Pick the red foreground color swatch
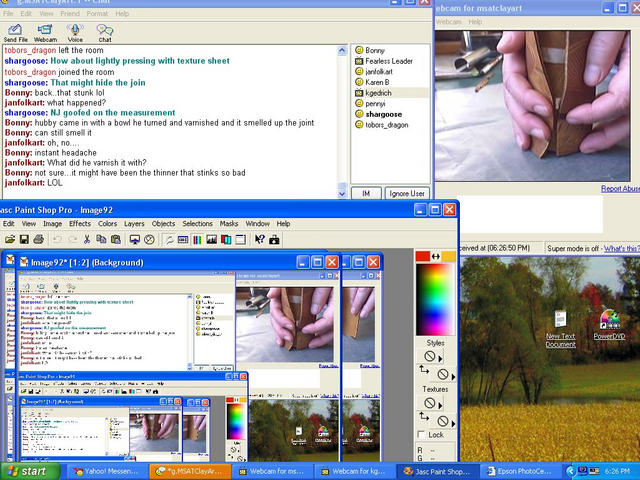Screen dimensions: 640x480 pyautogui.click(x=423, y=256)
